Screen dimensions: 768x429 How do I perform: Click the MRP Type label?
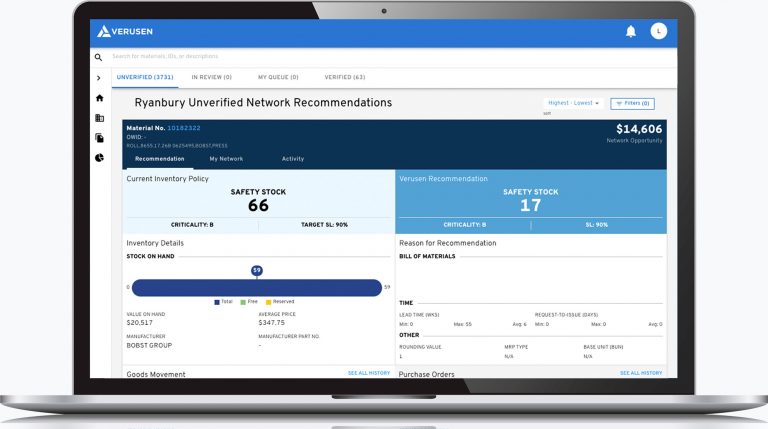coord(516,347)
